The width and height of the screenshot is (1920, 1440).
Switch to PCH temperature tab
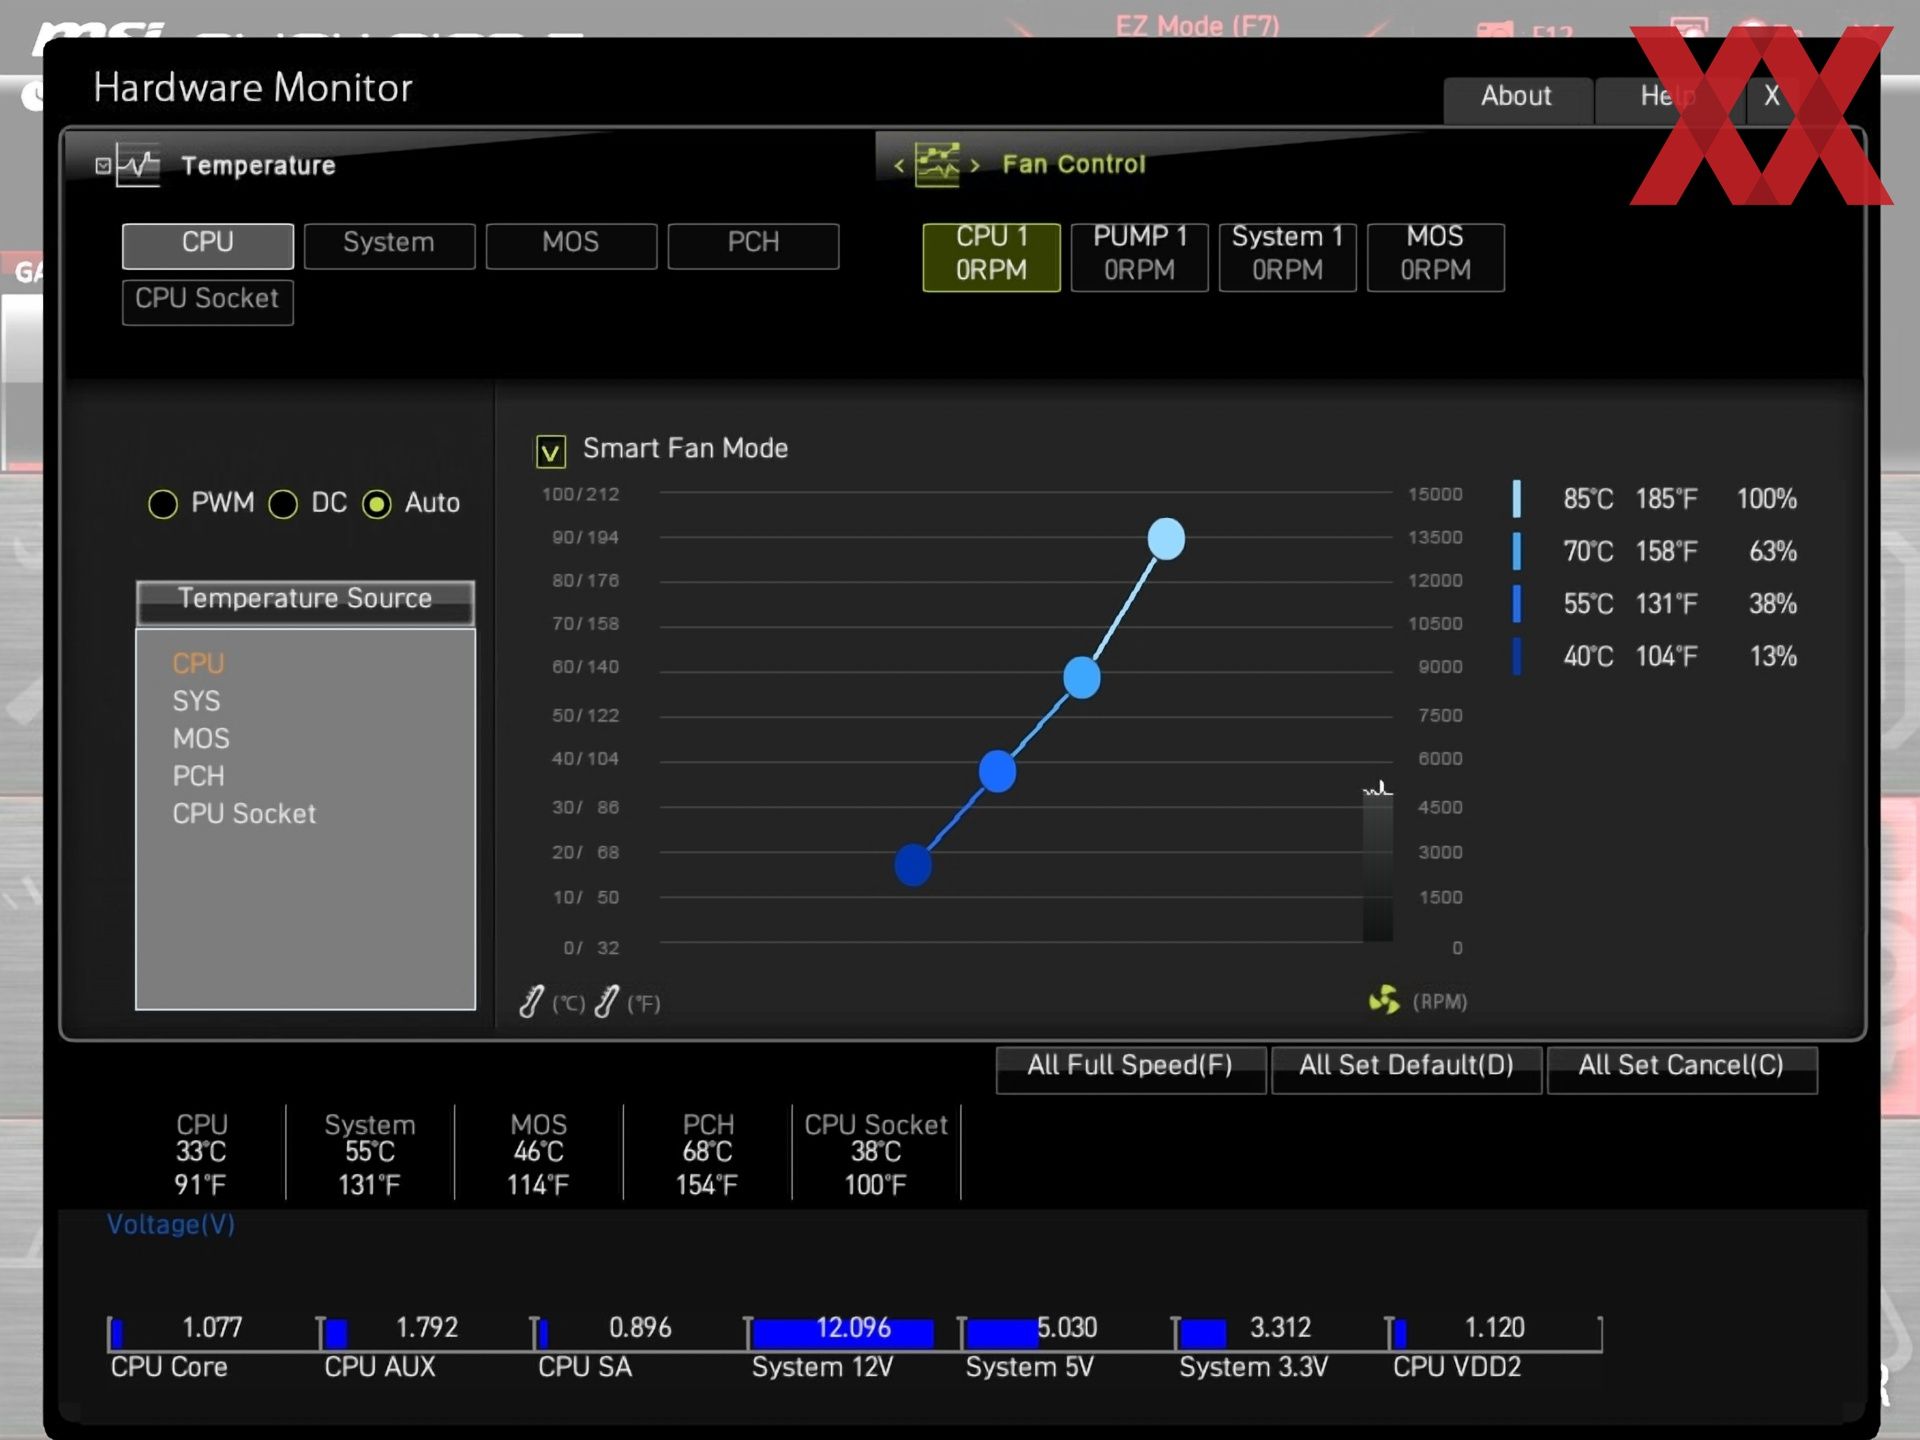tap(753, 245)
